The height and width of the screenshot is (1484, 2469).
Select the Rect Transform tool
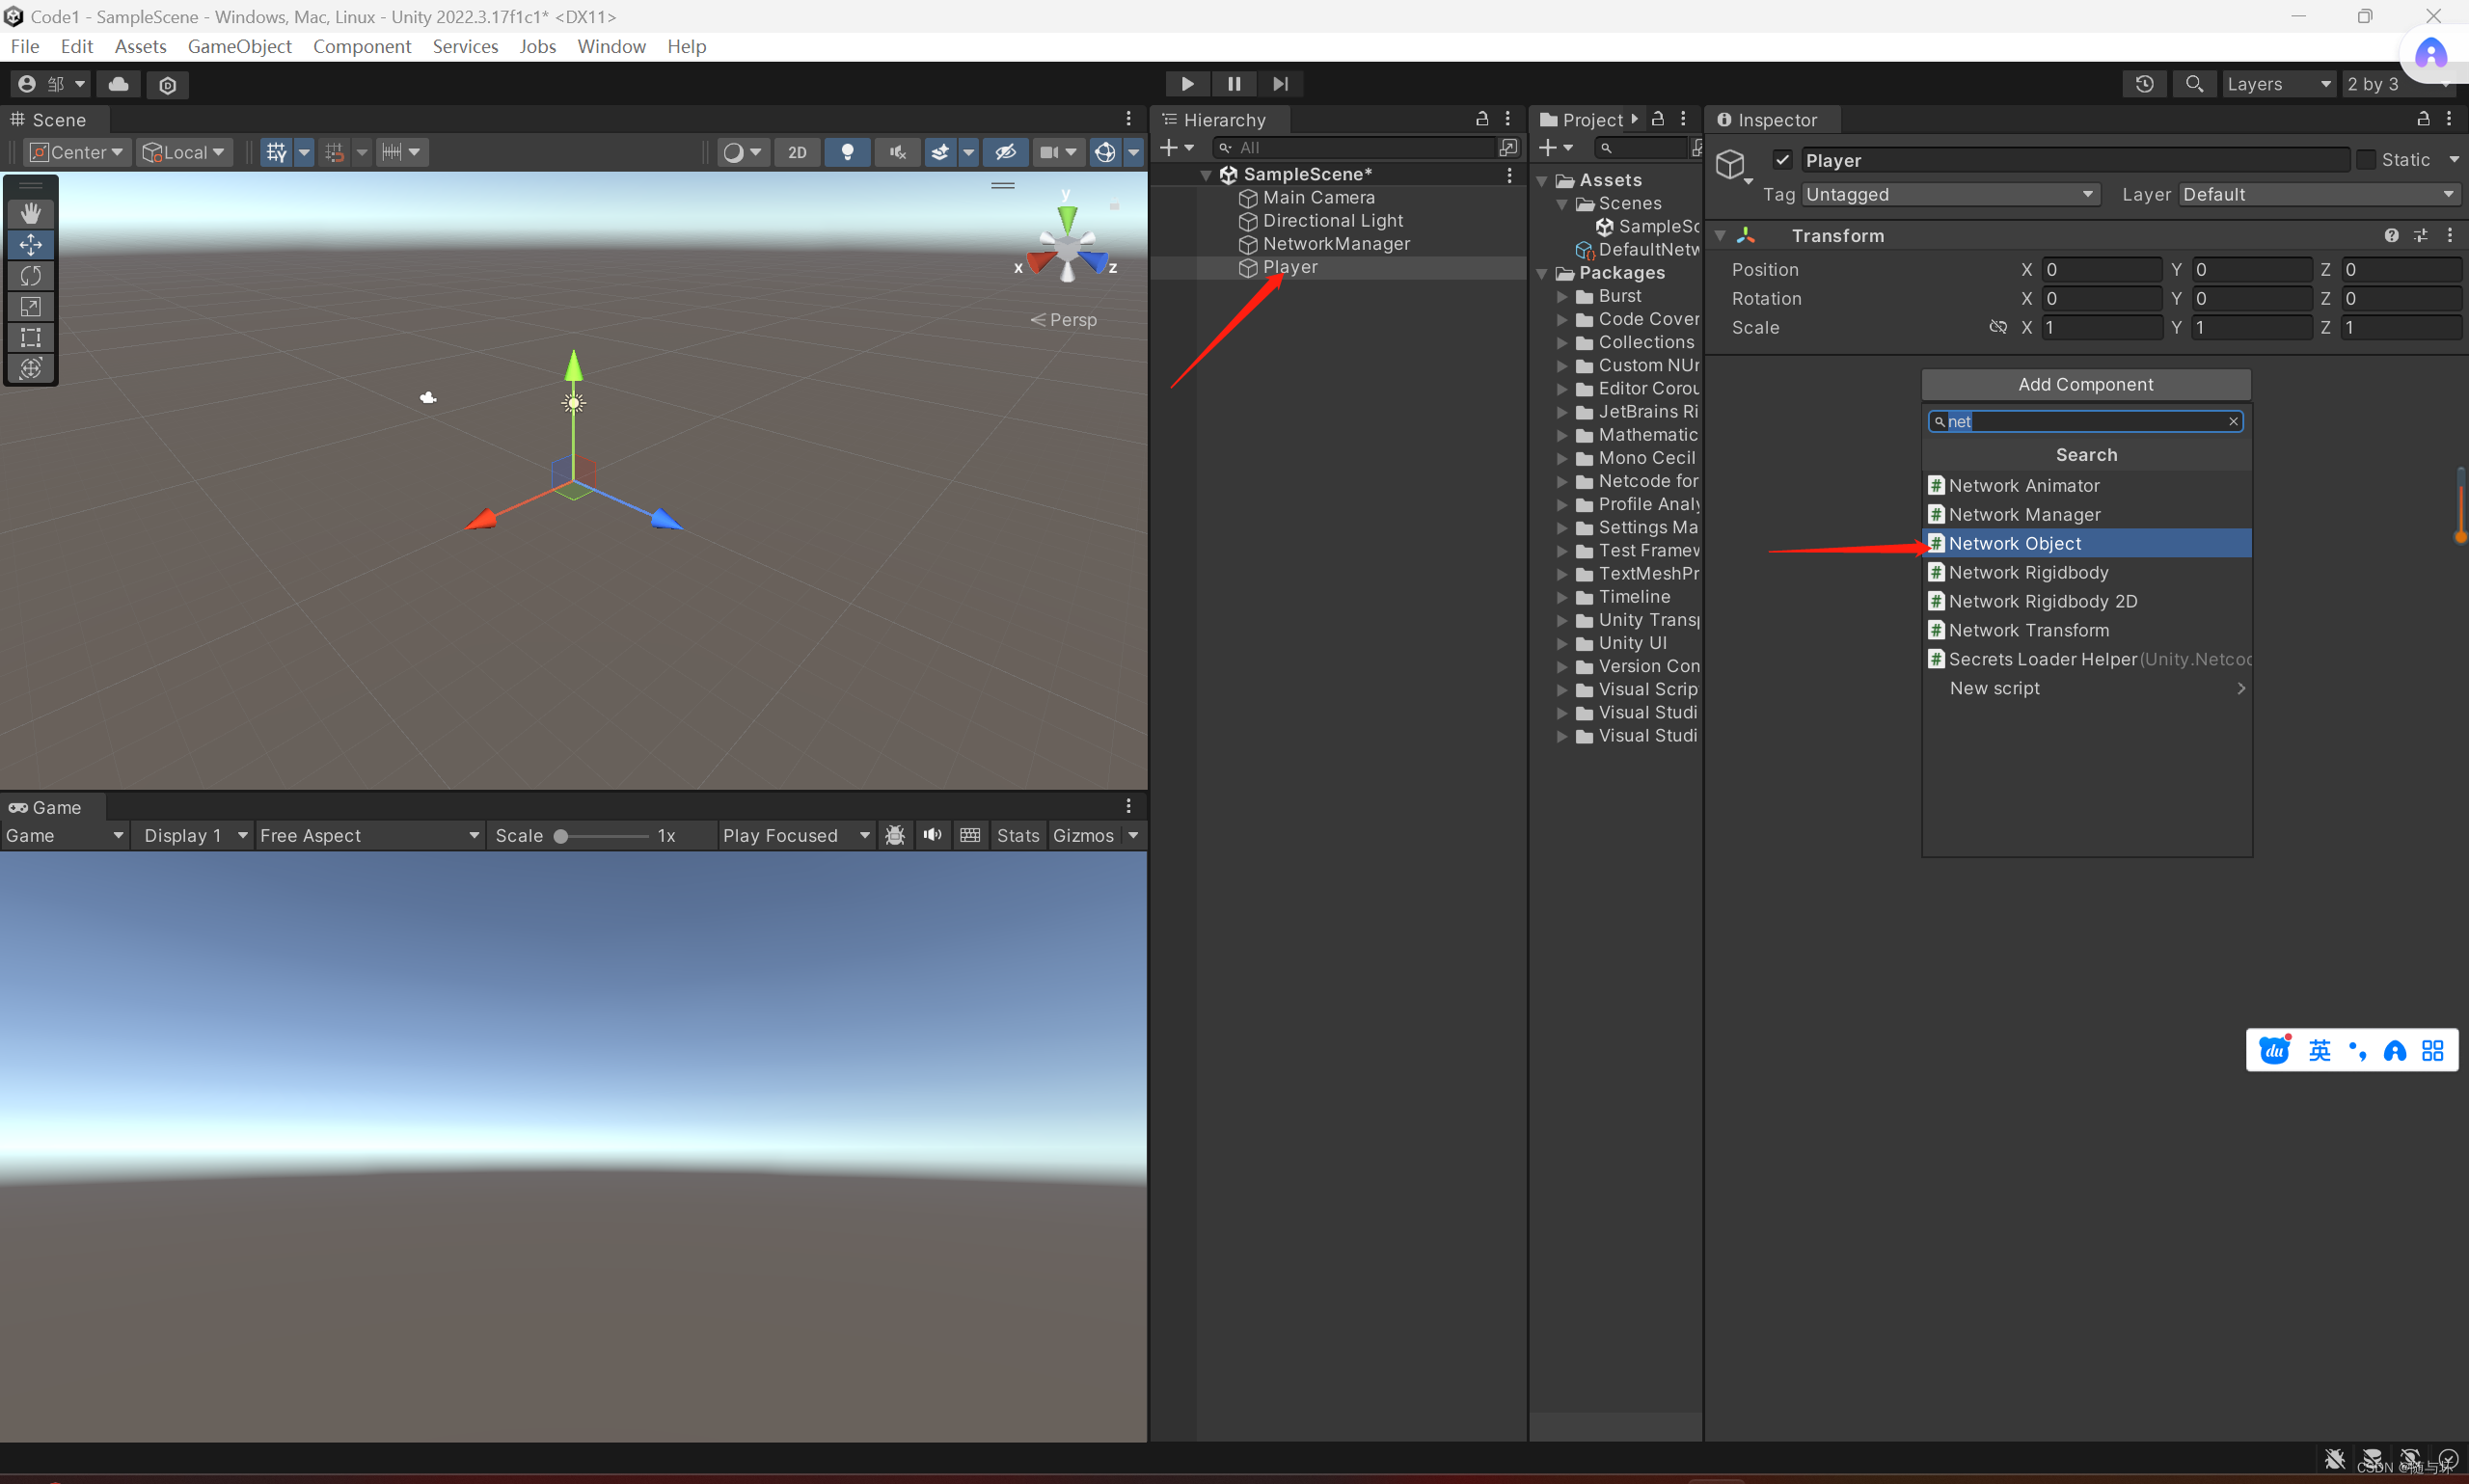pyautogui.click(x=31, y=338)
